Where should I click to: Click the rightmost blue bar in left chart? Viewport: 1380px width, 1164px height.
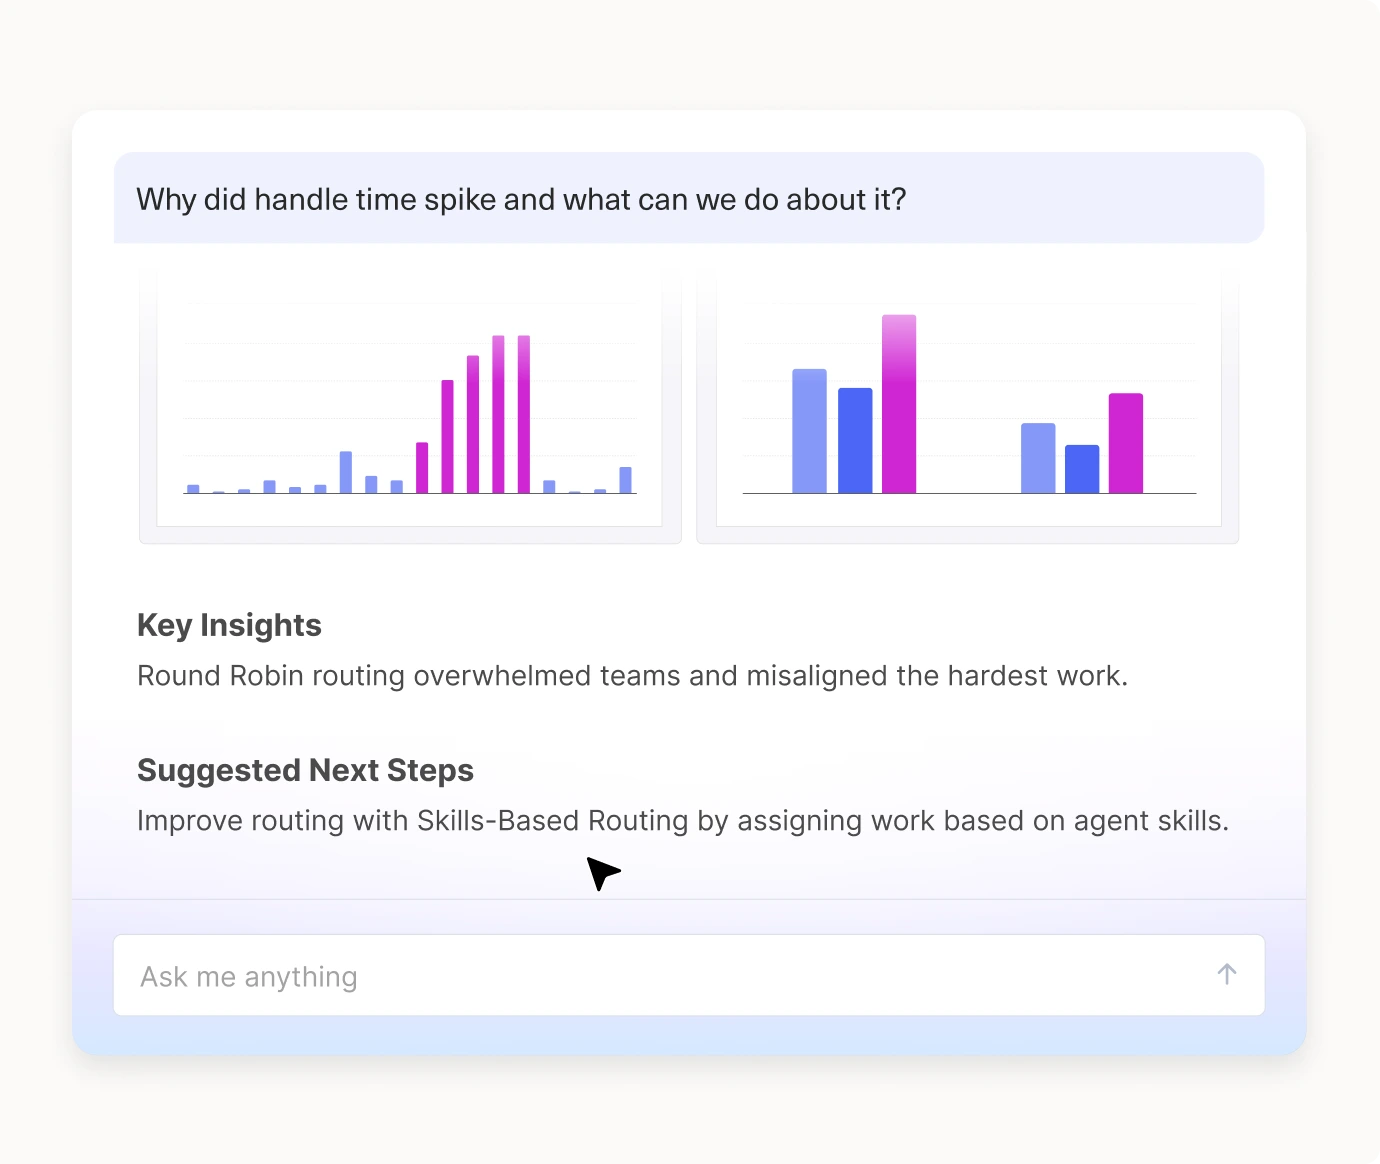point(625,480)
